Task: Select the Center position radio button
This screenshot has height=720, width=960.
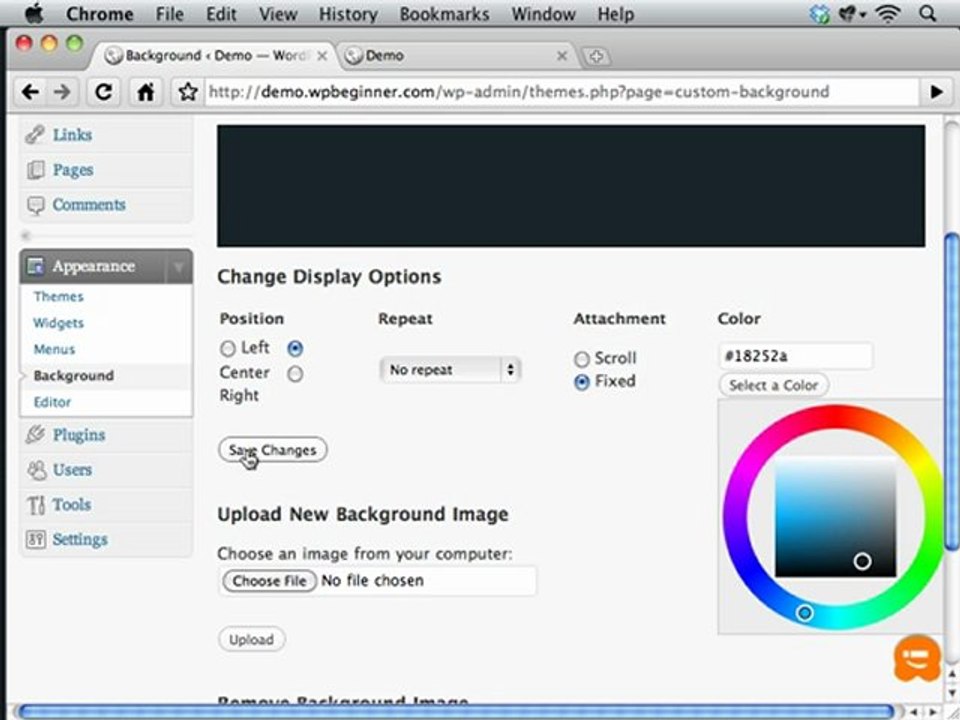Action: [295, 349]
